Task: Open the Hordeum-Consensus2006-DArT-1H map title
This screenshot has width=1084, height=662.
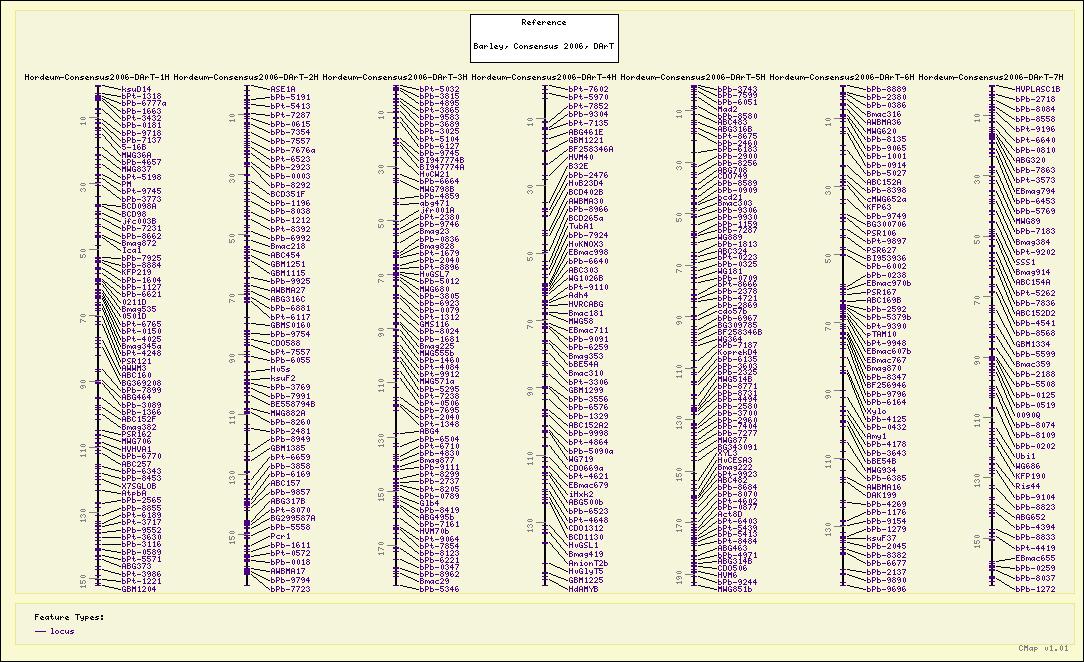Action: pos(97,77)
